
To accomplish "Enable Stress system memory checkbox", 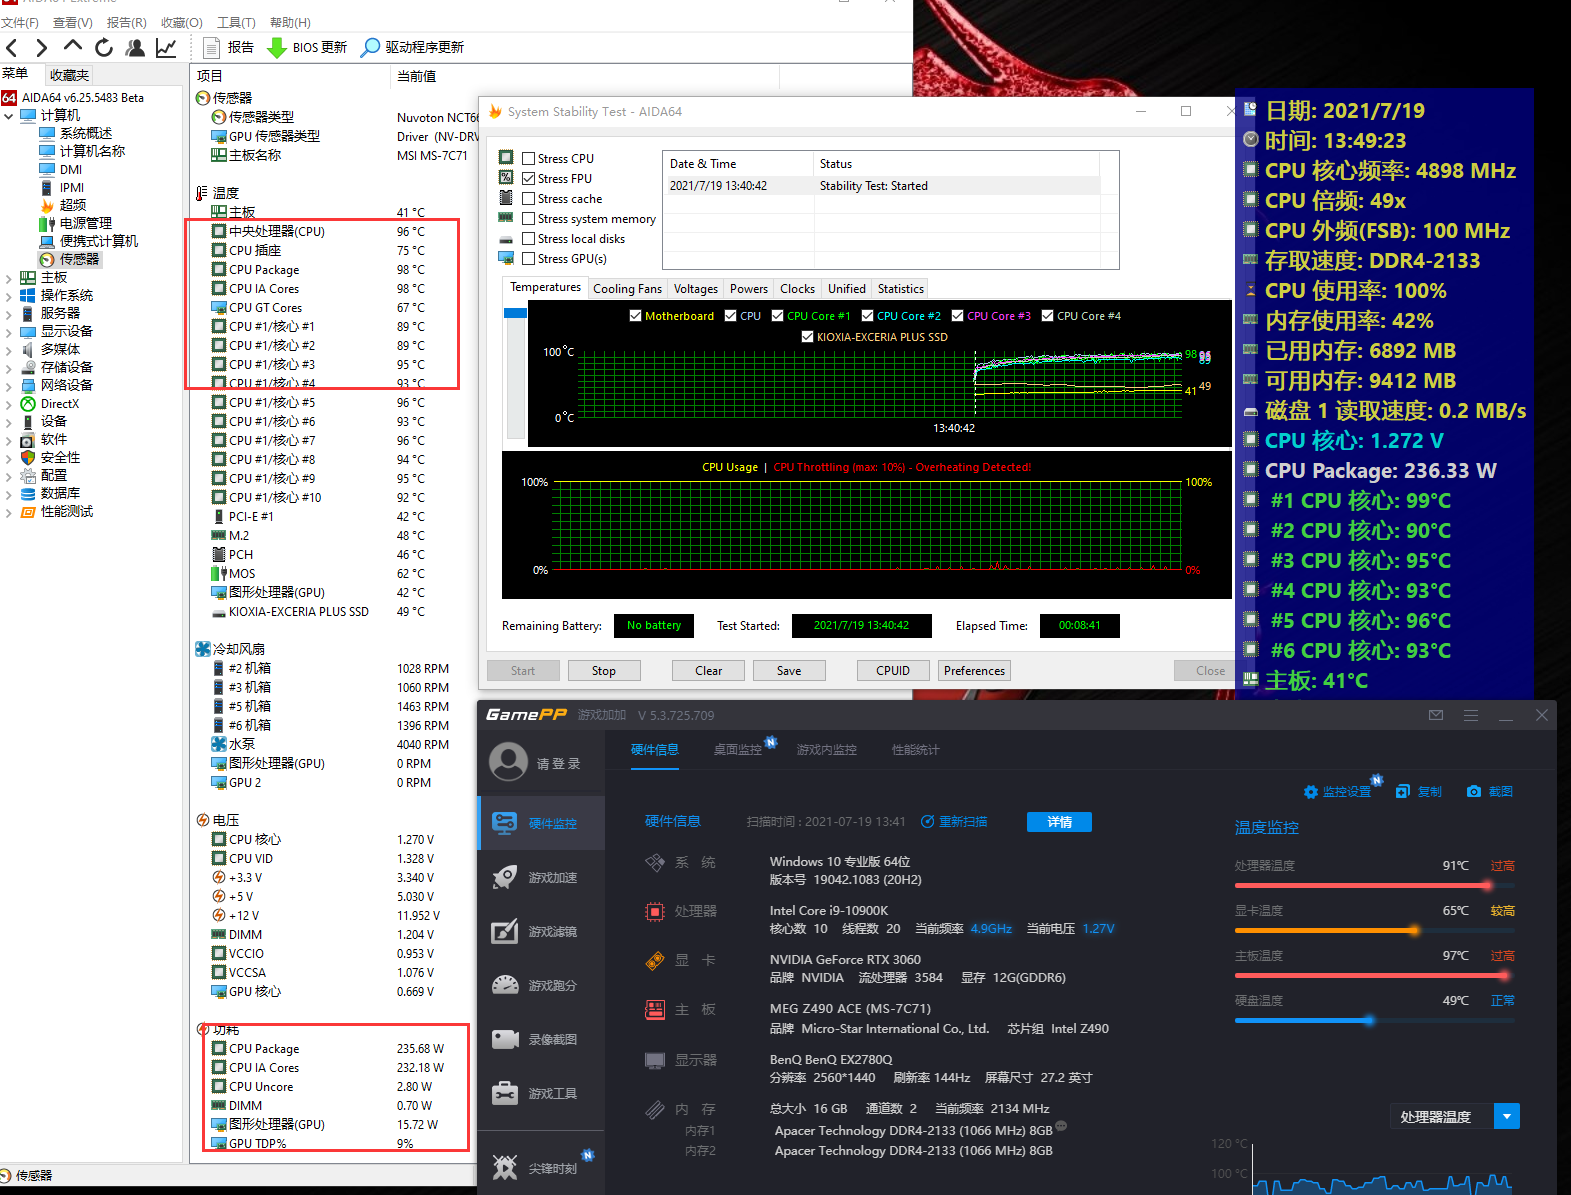I will coord(528,218).
